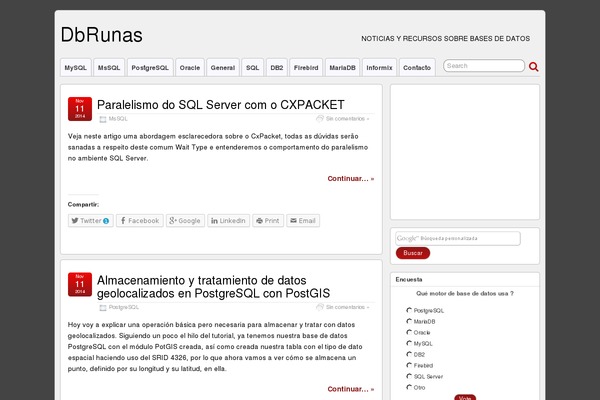Email the CXPACKET post
Image resolution: width=600 pixels, height=400 pixels.
click(303, 220)
